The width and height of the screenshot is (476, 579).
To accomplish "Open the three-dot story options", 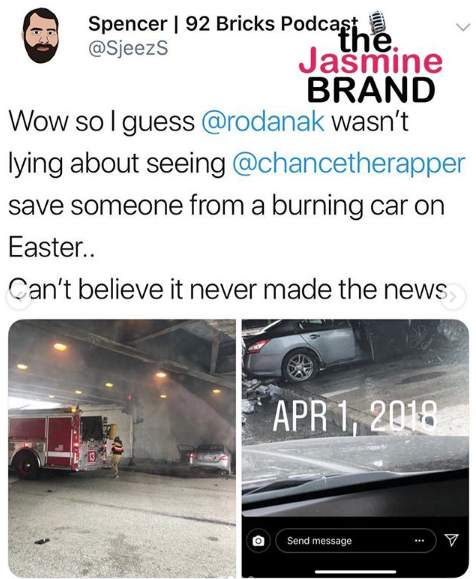I will 419,541.
